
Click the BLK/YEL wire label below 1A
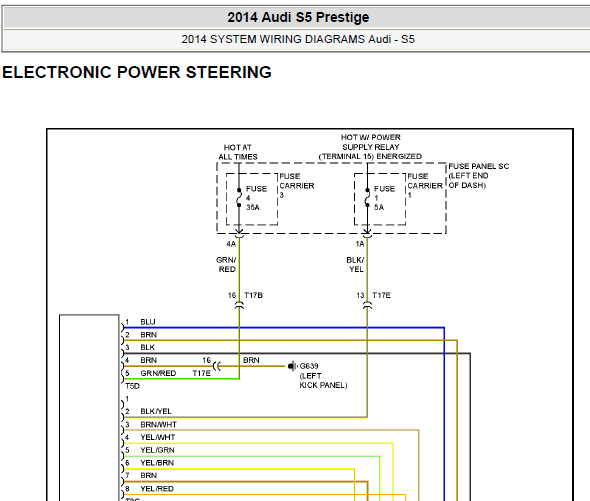[355, 265]
